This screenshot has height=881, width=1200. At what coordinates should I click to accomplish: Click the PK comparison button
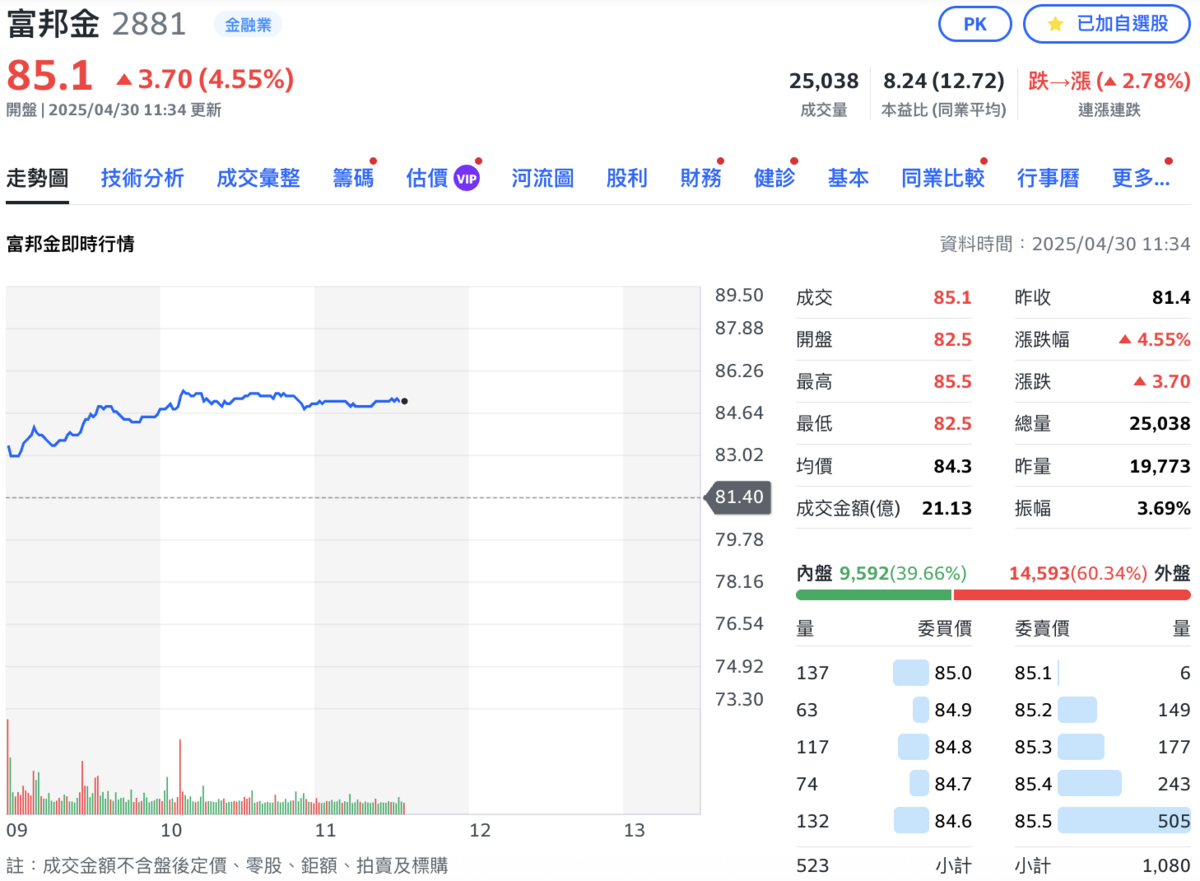[x=975, y=25]
